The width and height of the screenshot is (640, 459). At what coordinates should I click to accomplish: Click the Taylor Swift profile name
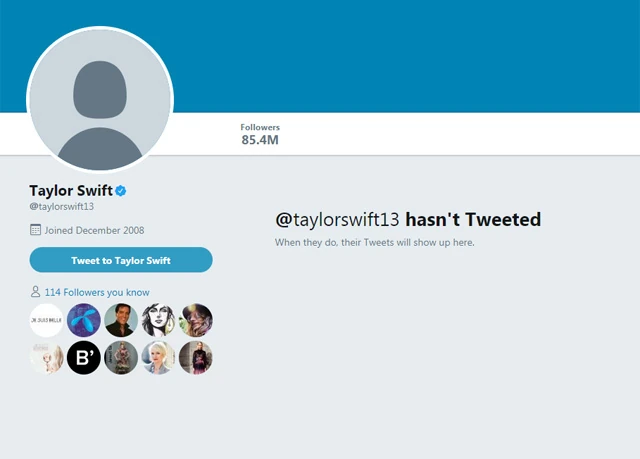pyautogui.click(x=70, y=190)
